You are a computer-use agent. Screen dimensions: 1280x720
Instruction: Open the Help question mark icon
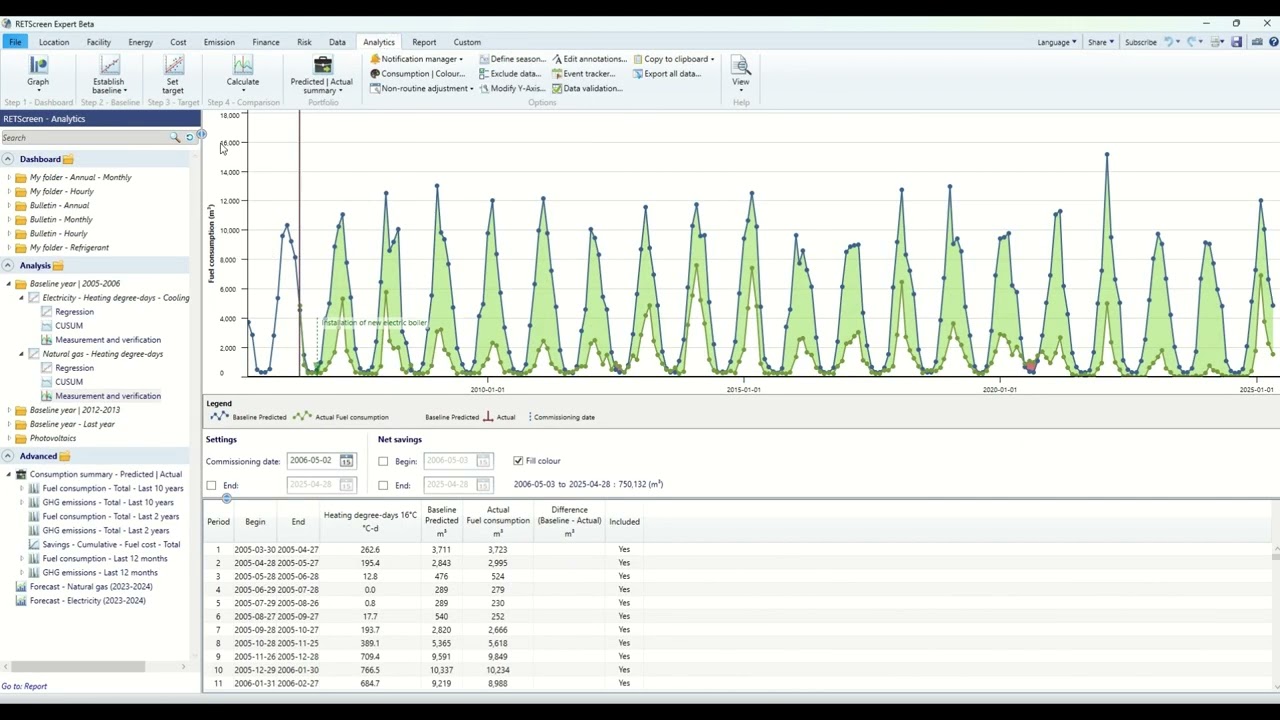[1274, 42]
